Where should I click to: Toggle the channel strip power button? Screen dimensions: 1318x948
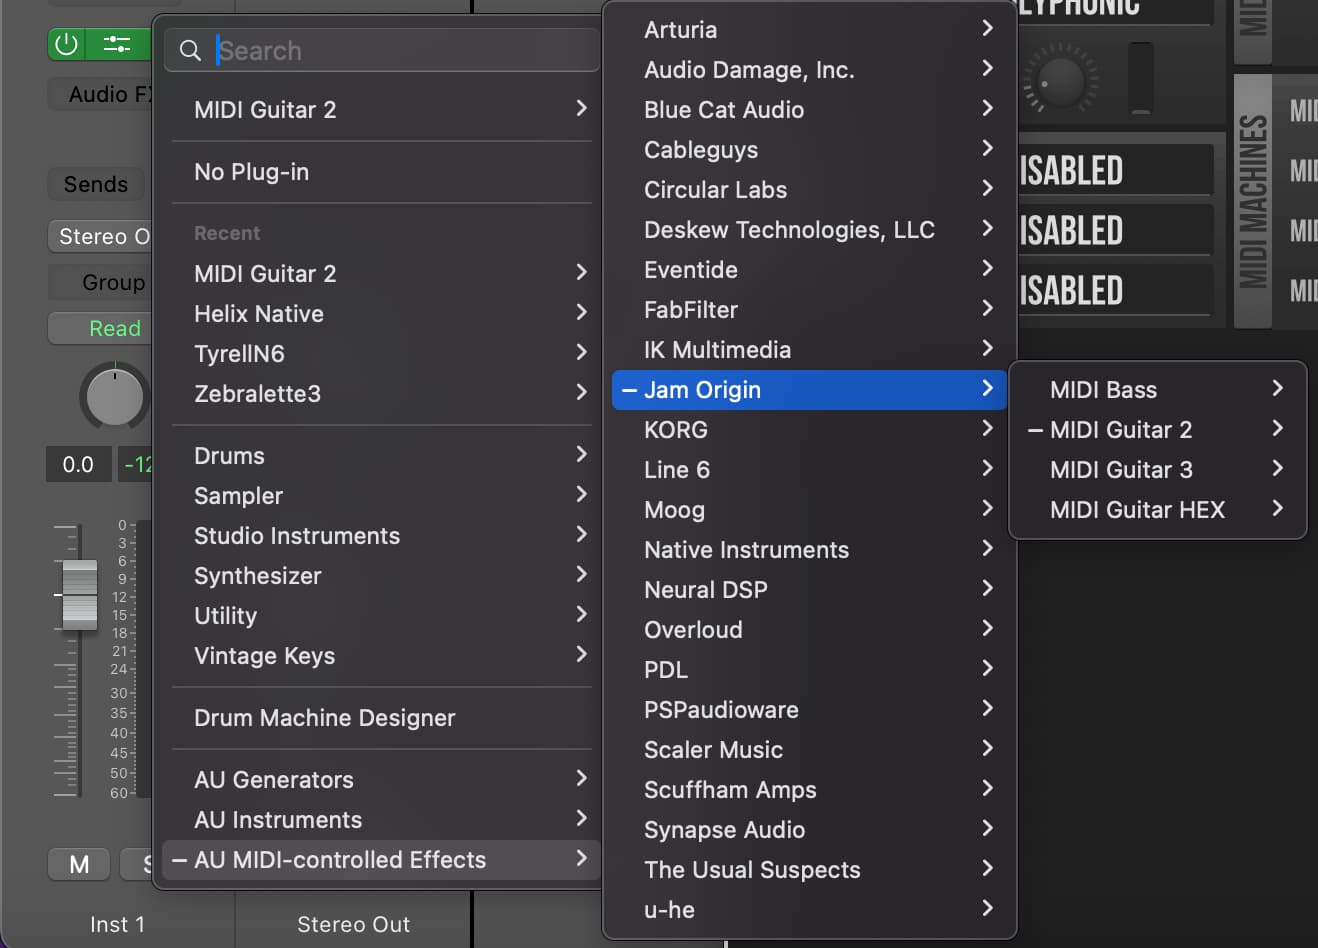(x=67, y=44)
